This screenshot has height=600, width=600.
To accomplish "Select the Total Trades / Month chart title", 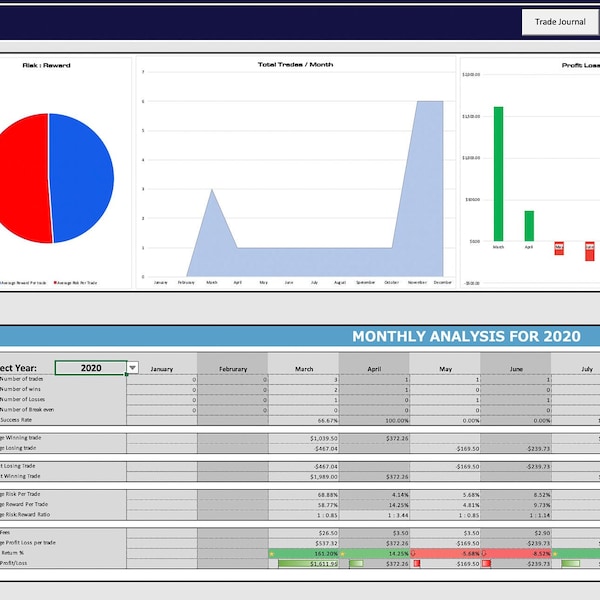I will 295,65.
